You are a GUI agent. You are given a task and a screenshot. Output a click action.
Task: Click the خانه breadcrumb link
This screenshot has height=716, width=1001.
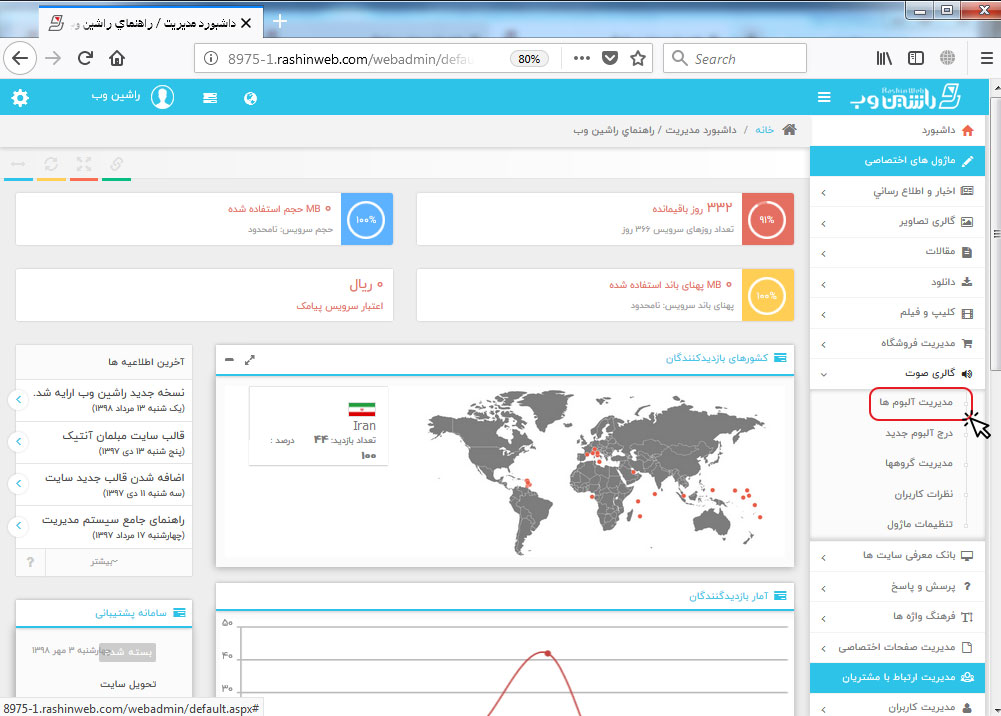764,130
